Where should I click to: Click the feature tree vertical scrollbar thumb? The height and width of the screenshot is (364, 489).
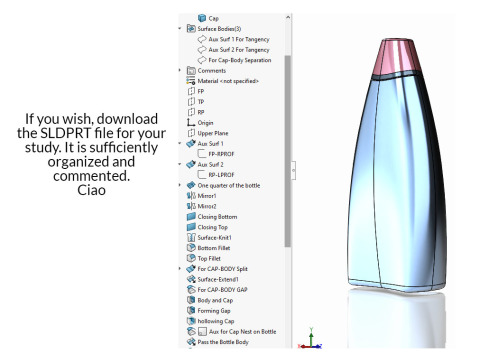pos(288,151)
